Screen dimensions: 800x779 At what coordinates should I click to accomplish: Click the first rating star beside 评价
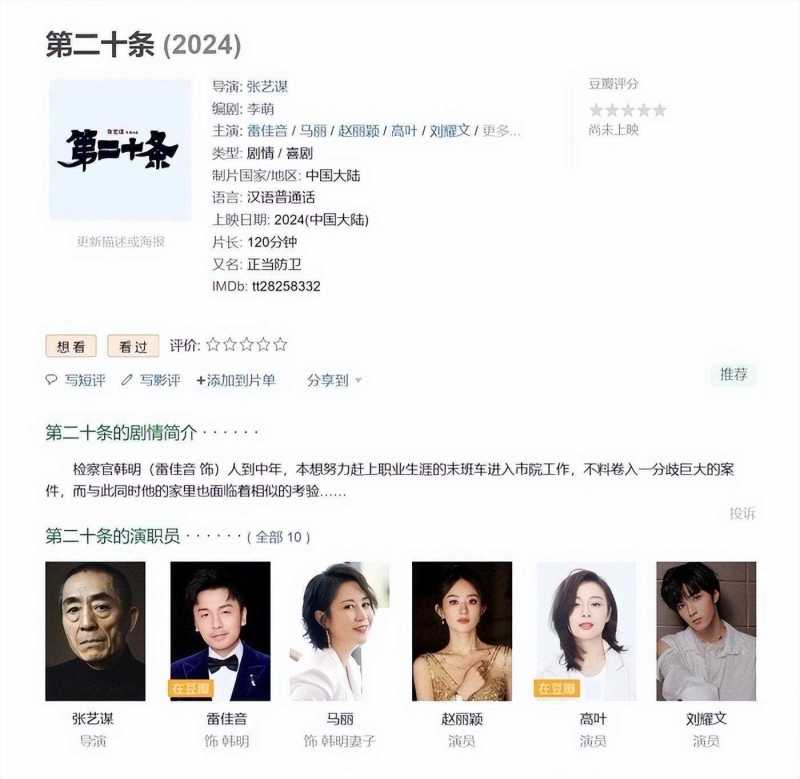213,345
